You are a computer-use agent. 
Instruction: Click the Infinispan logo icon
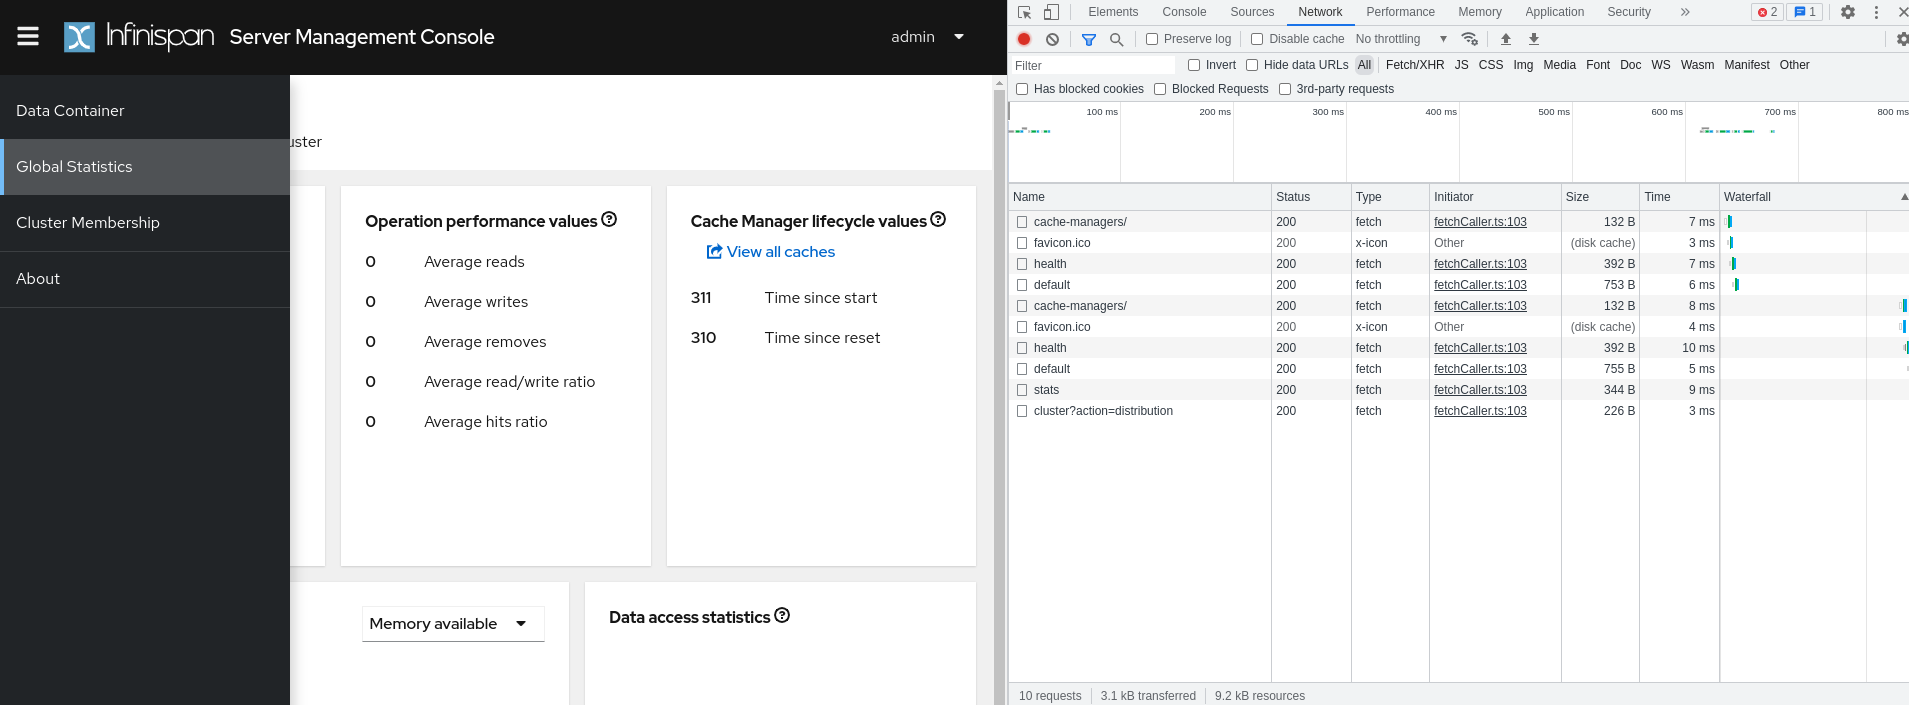click(x=79, y=37)
